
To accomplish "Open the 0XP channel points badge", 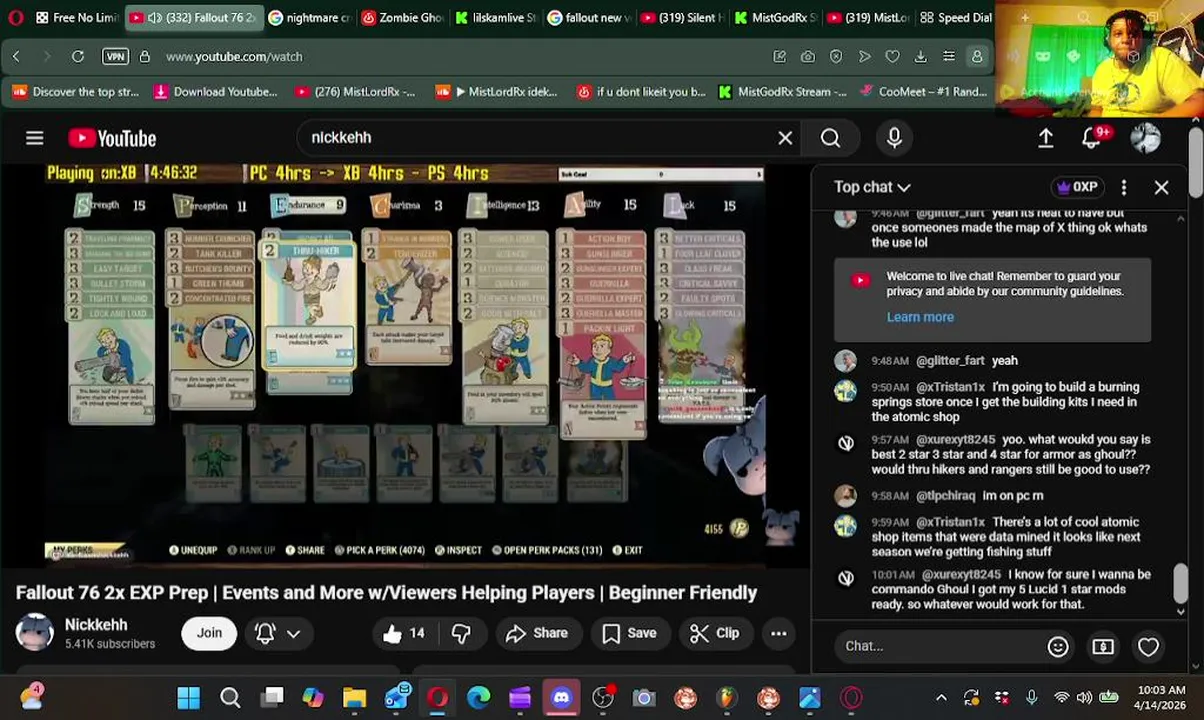I will (1076, 187).
